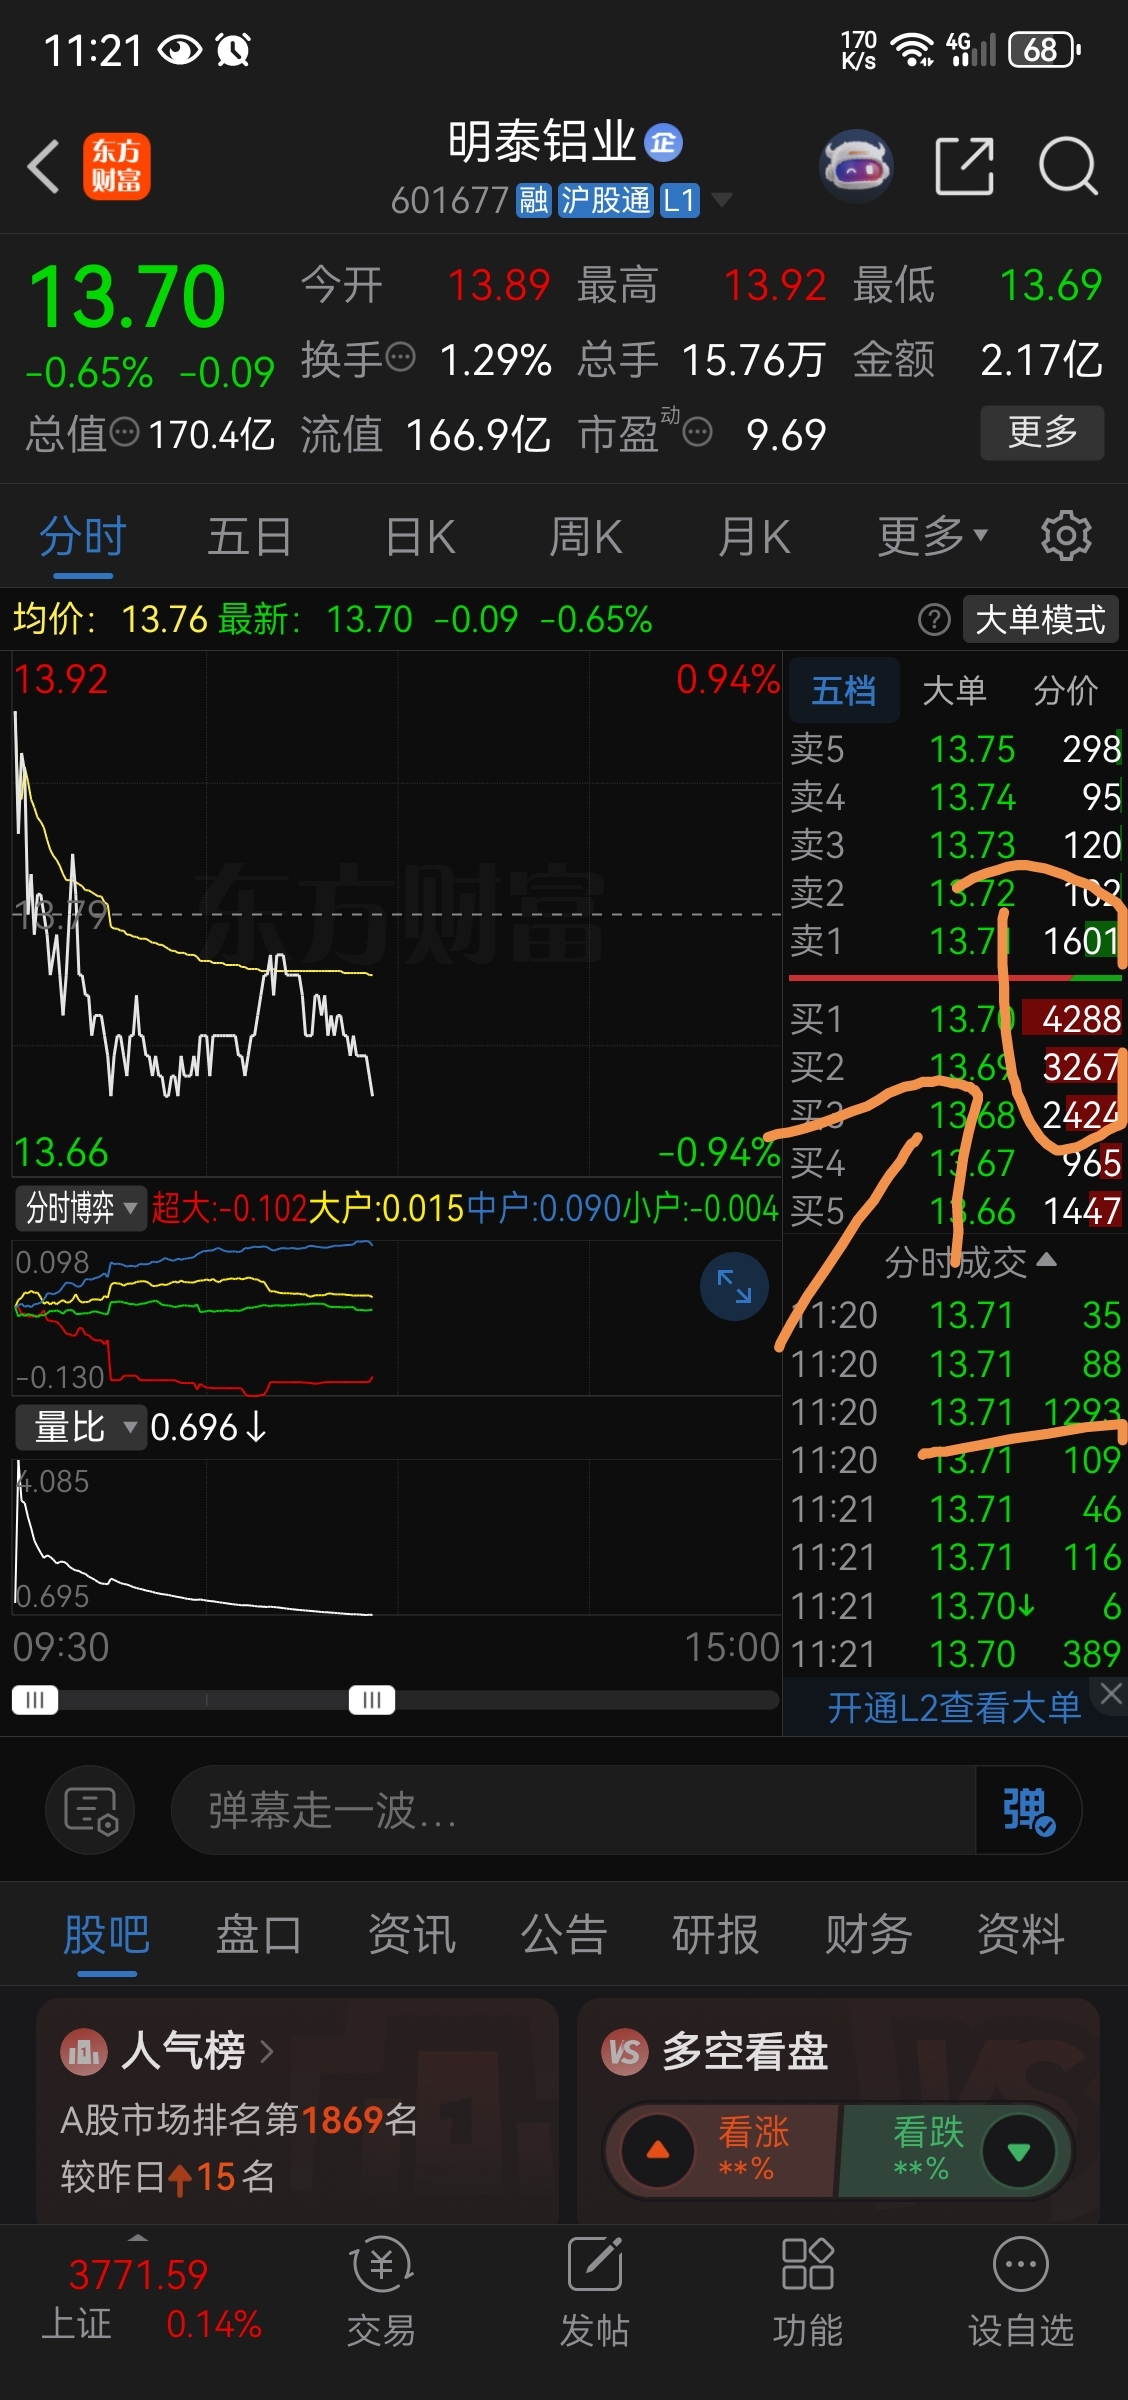Screen dimensions: 1128x2400
Task: Switch to 周K chart tab
Action: click(x=586, y=537)
